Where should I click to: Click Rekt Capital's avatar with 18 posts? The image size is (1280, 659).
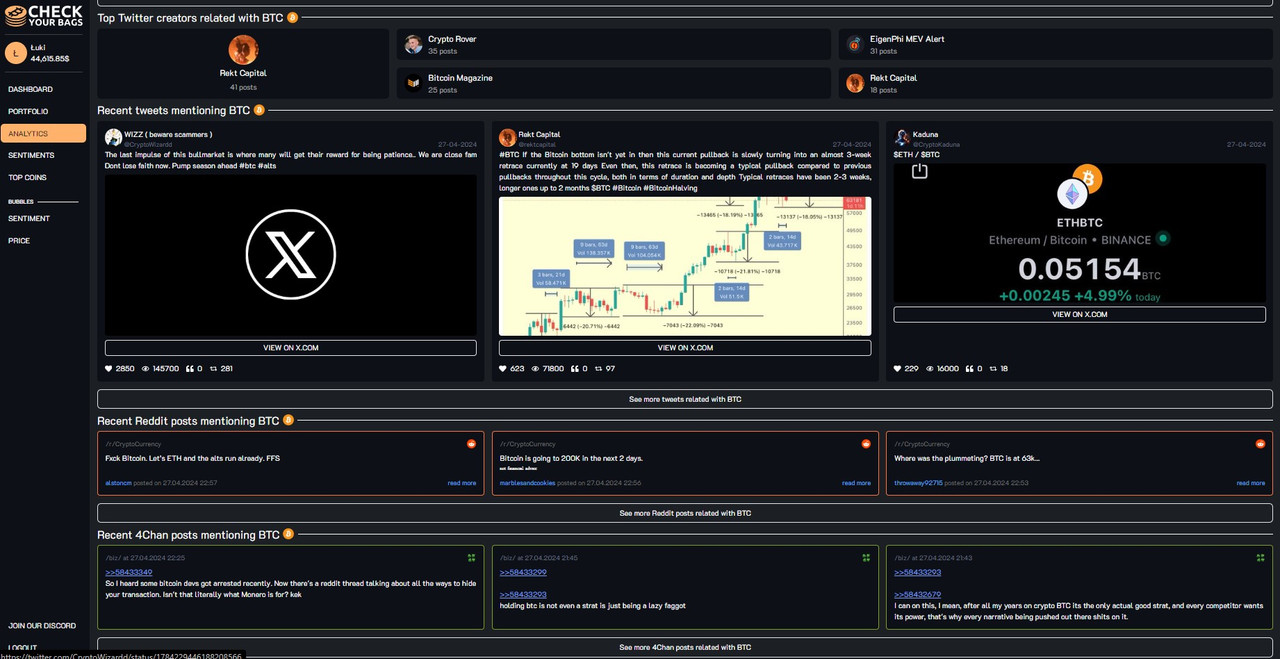coord(855,83)
